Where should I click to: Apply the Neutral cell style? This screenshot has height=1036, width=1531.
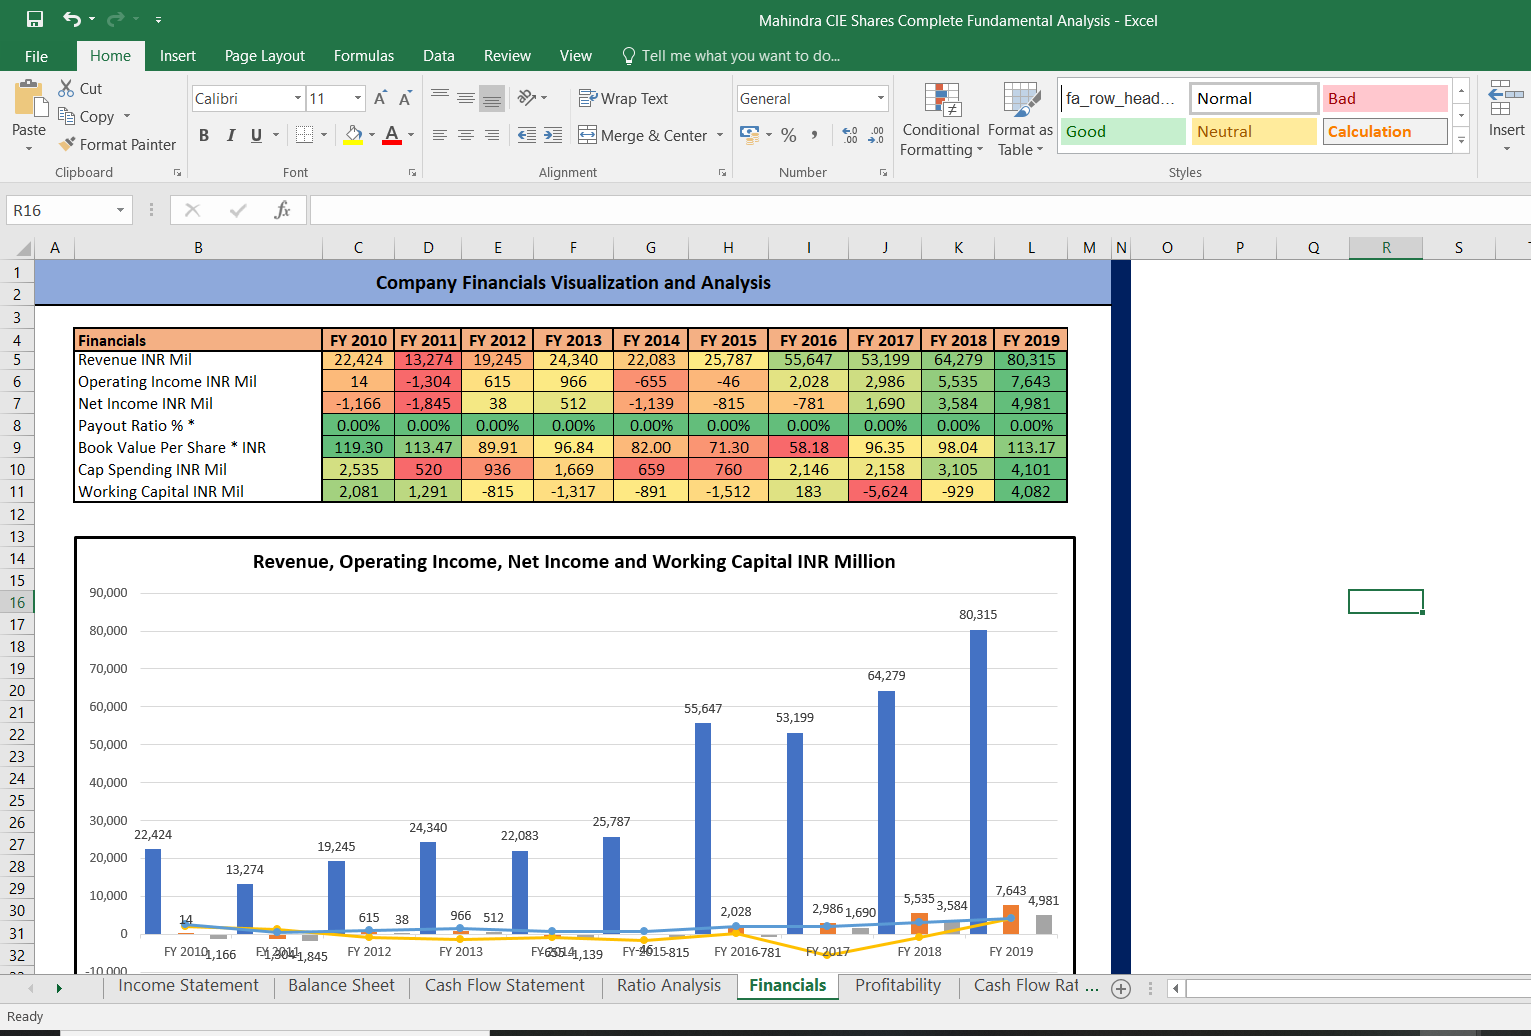1254,131
